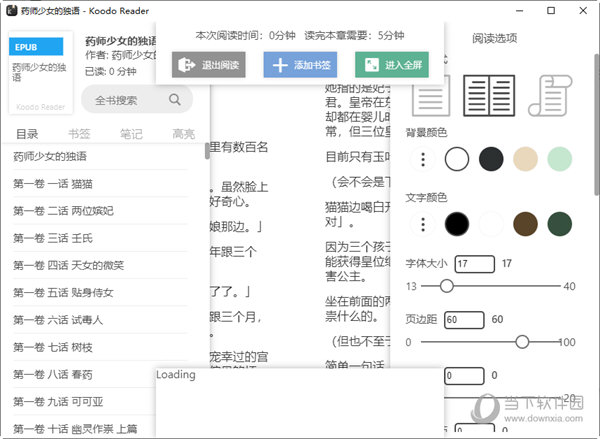Click the 字体大小 label
600x439 pixels.
[426, 263]
